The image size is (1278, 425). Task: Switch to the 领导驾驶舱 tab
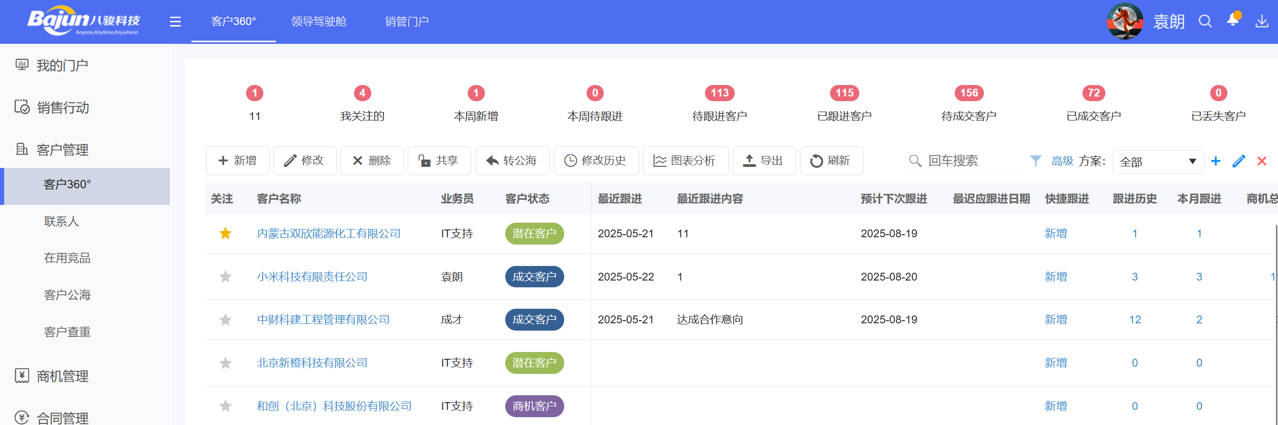319,21
